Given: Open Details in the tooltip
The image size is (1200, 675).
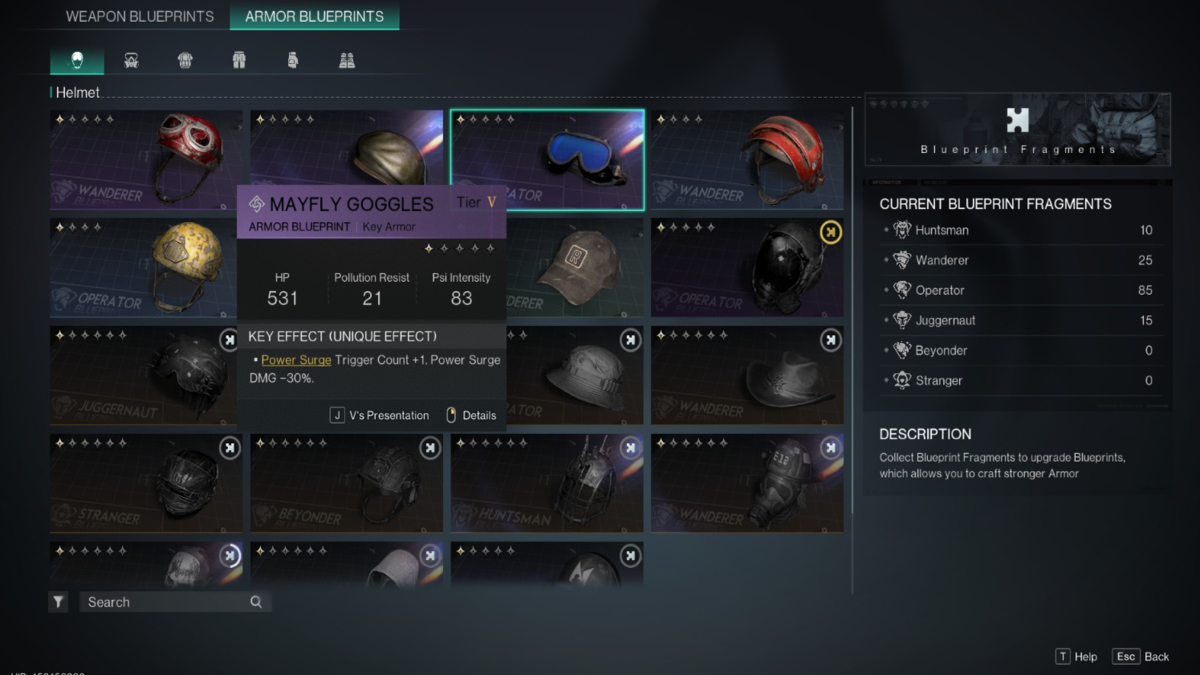Looking at the screenshot, I should point(471,415).
